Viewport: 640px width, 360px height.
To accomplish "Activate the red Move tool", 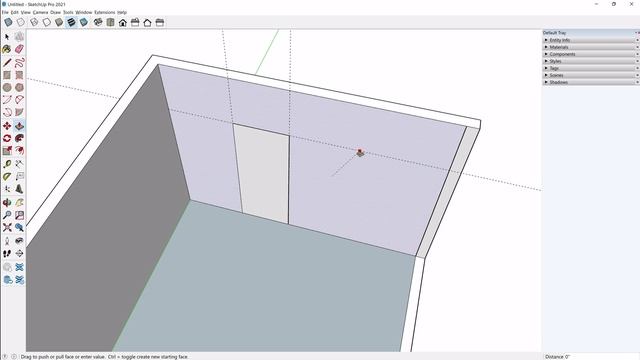I will pyautogui.click(x=7, y=126).
